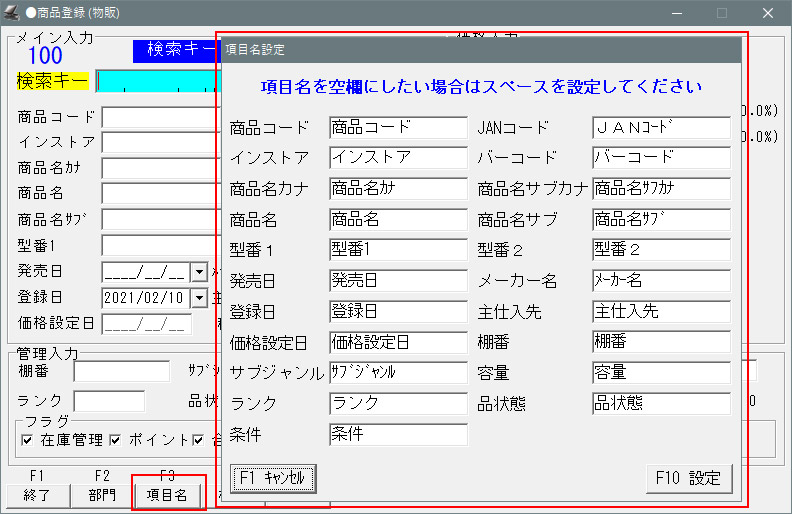
Task: Click the cyan 検索キー input box
Action: 155,81
